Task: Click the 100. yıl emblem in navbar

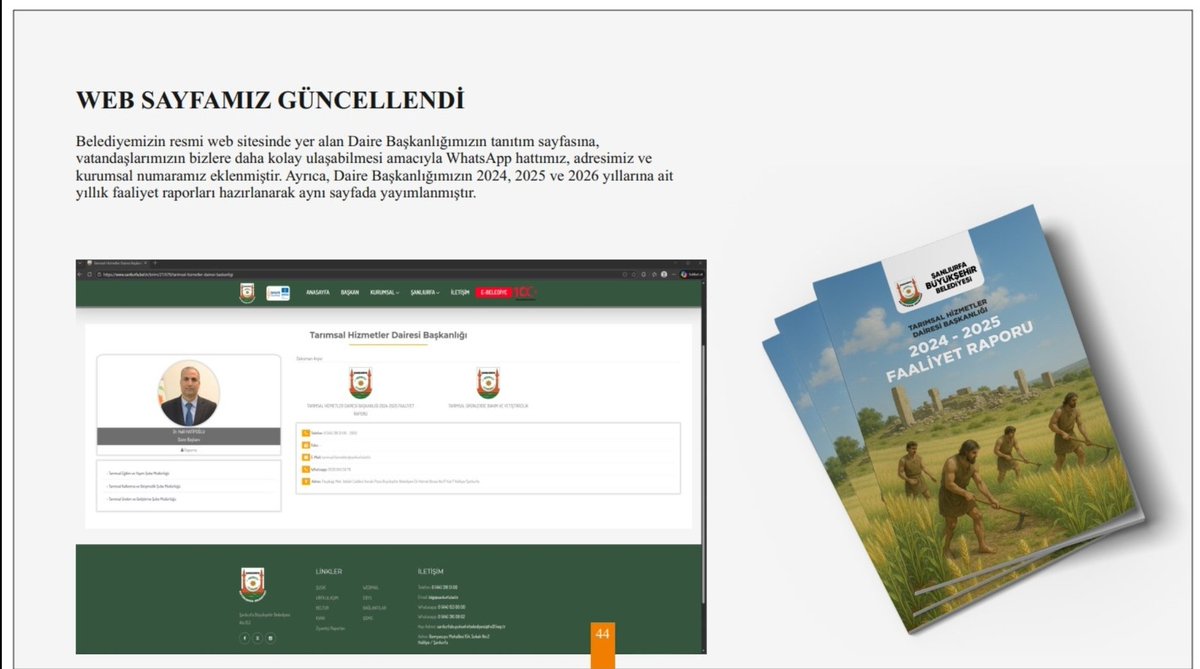Action: (525, 293)
